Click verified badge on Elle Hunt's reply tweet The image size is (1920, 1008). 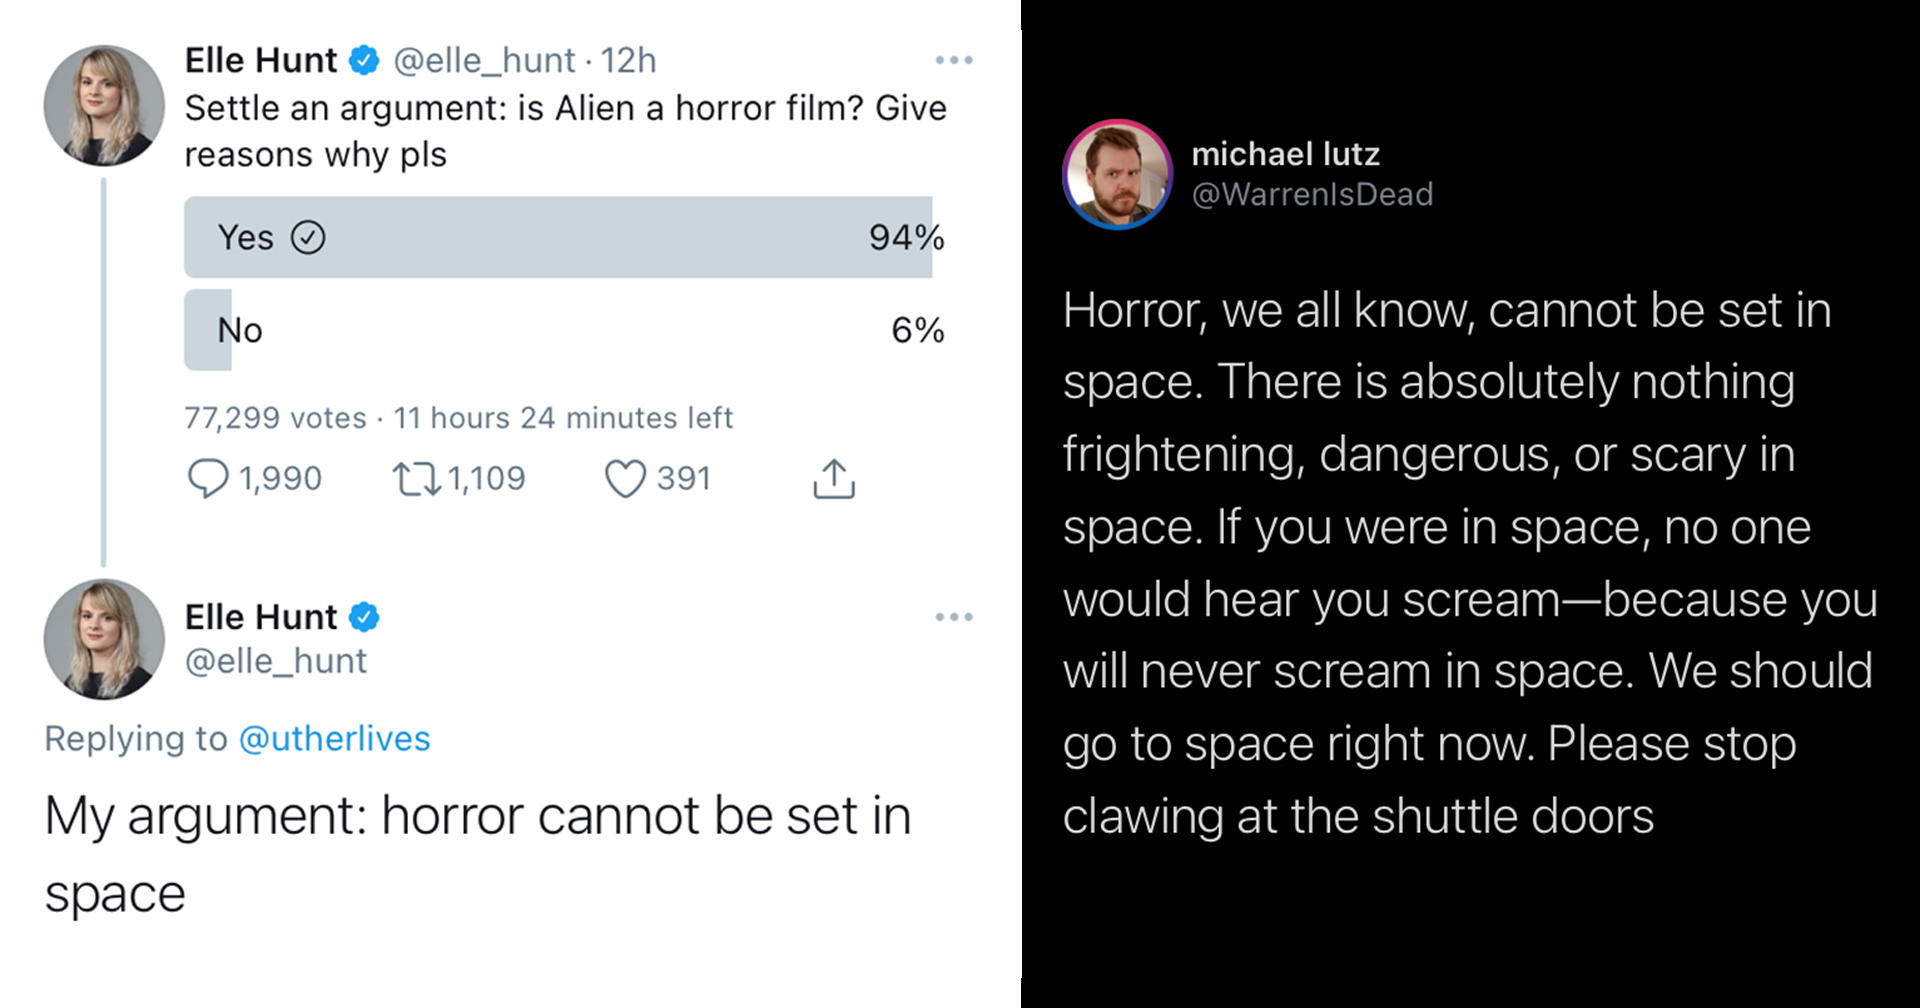(364, 617)
